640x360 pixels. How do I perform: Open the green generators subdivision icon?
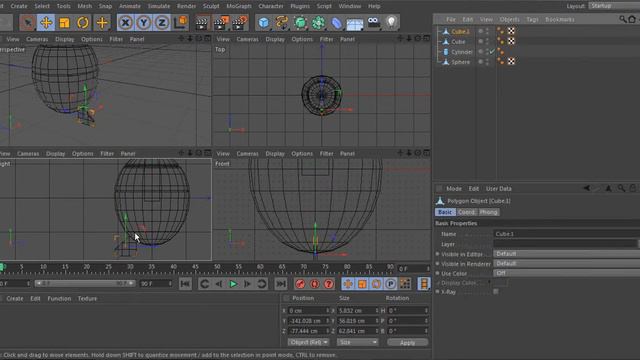[300, 22]
